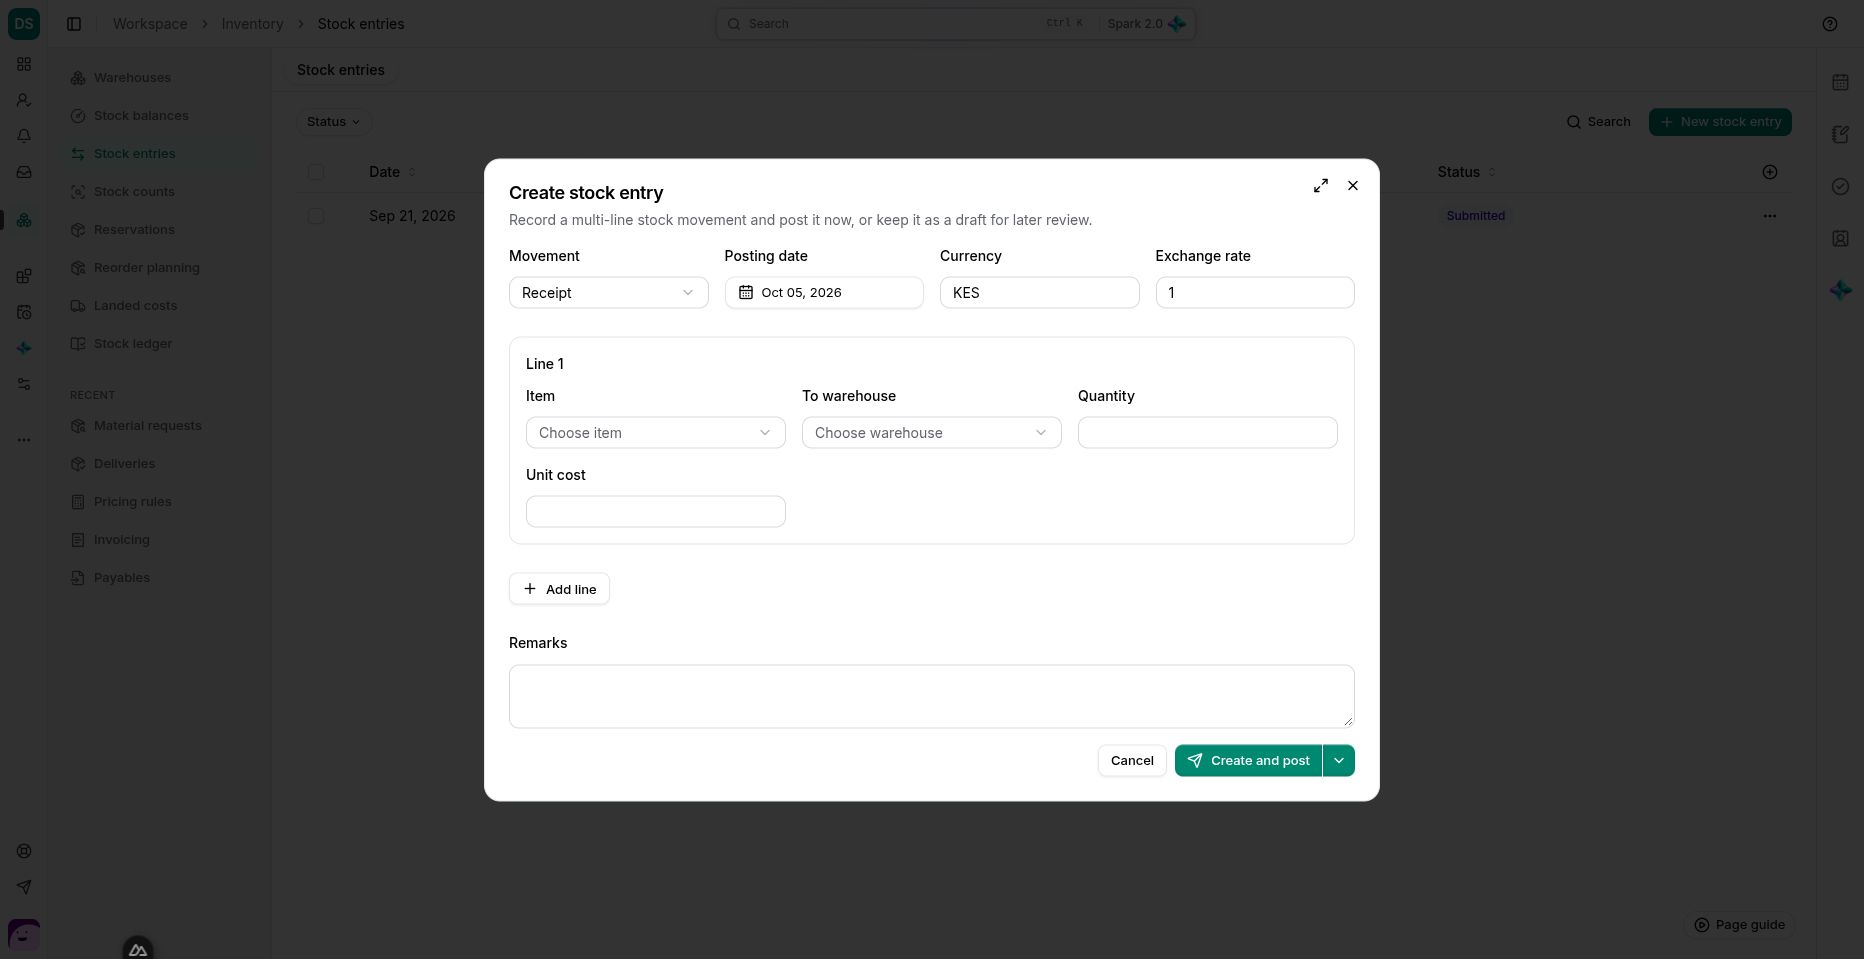Screen dimensions: 1864x959
Task: Check the Sep 21, 2026 row checkbox
Action: [x=316, y=216]
